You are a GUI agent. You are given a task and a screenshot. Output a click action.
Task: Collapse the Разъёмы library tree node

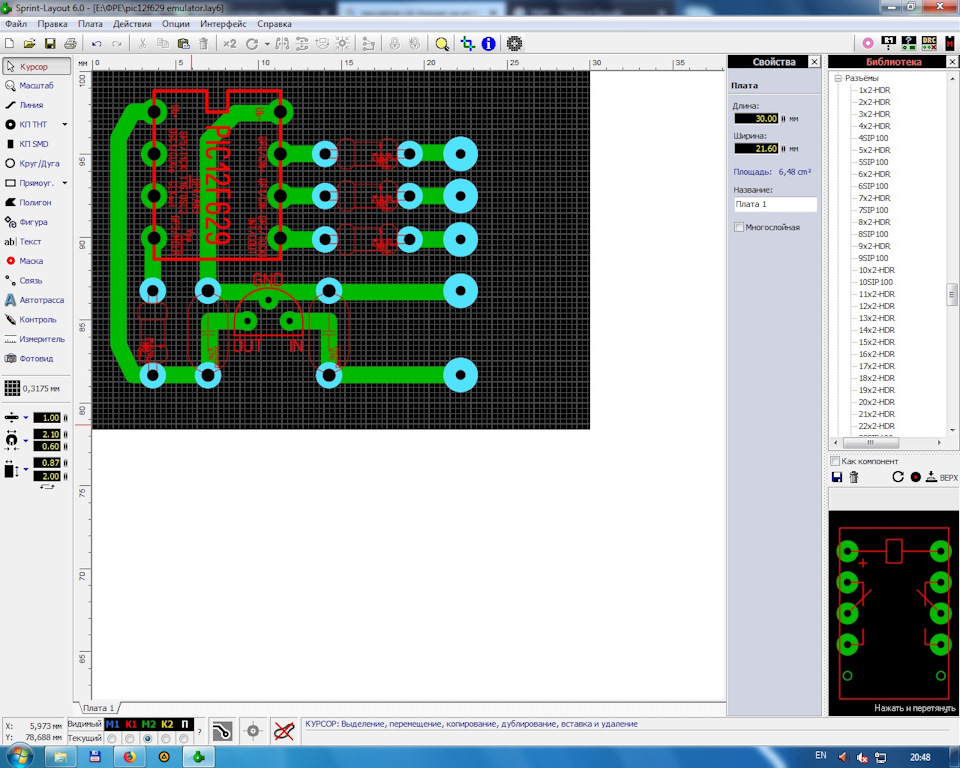coord(838,78)
